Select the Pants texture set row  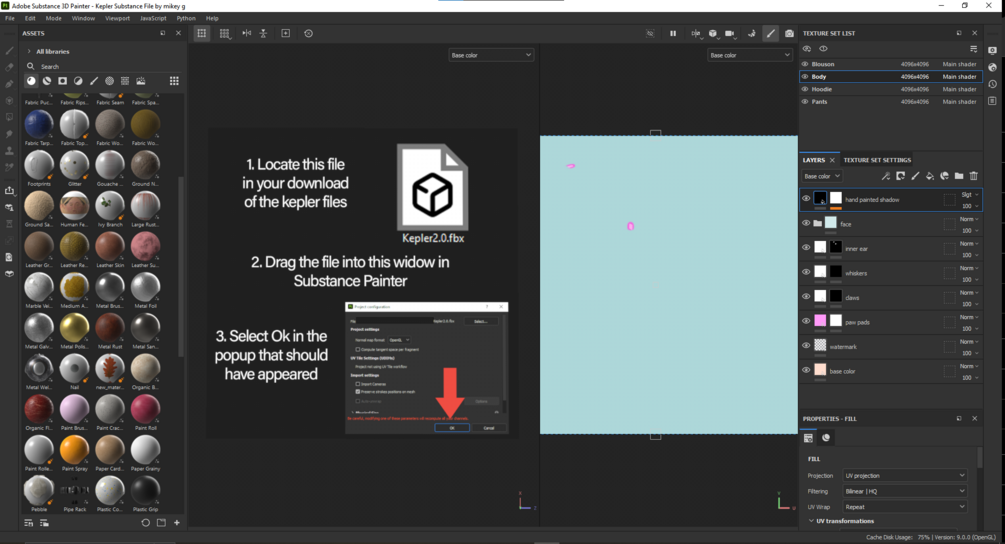point(891,101)
